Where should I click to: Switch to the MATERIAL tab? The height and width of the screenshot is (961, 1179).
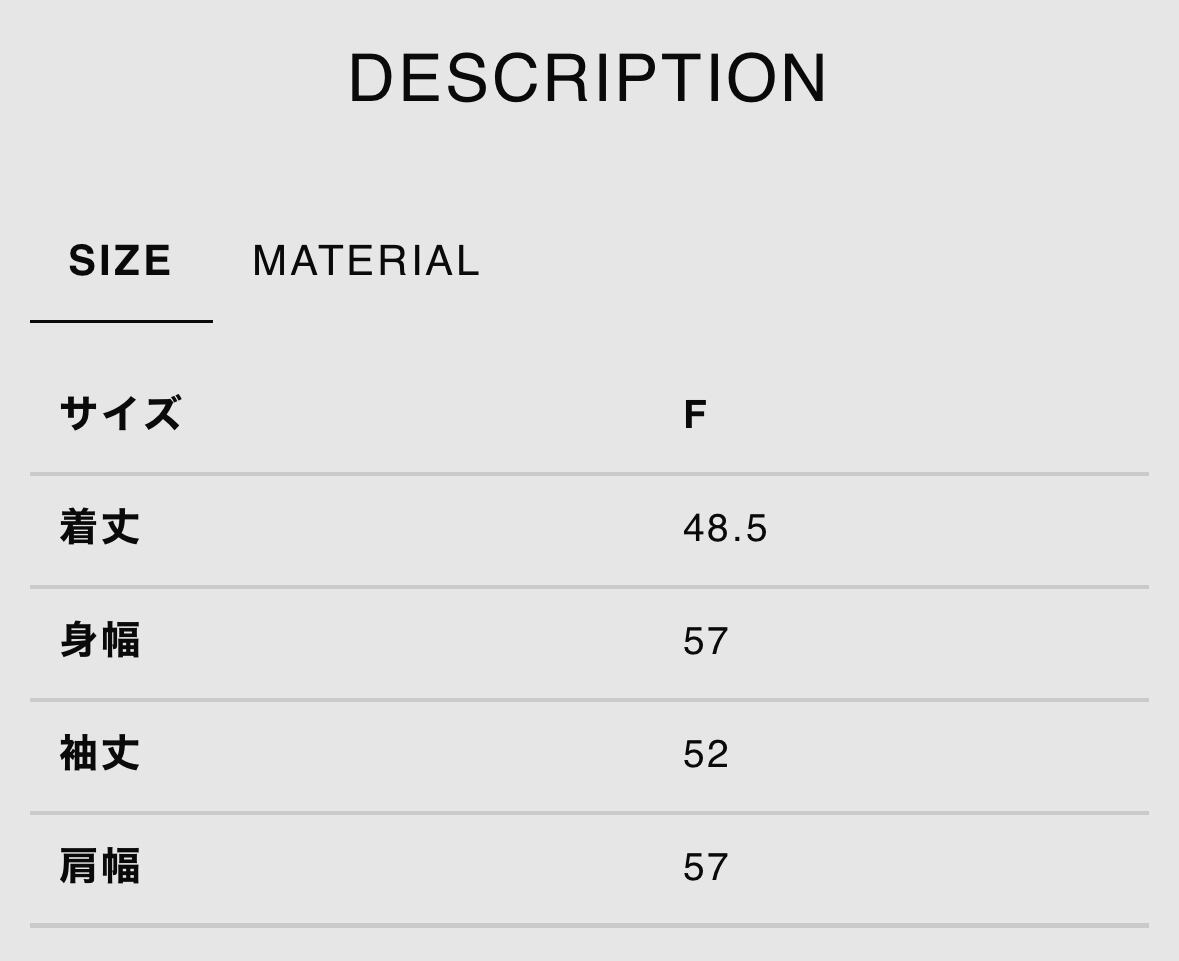click(x=366, y=261)
